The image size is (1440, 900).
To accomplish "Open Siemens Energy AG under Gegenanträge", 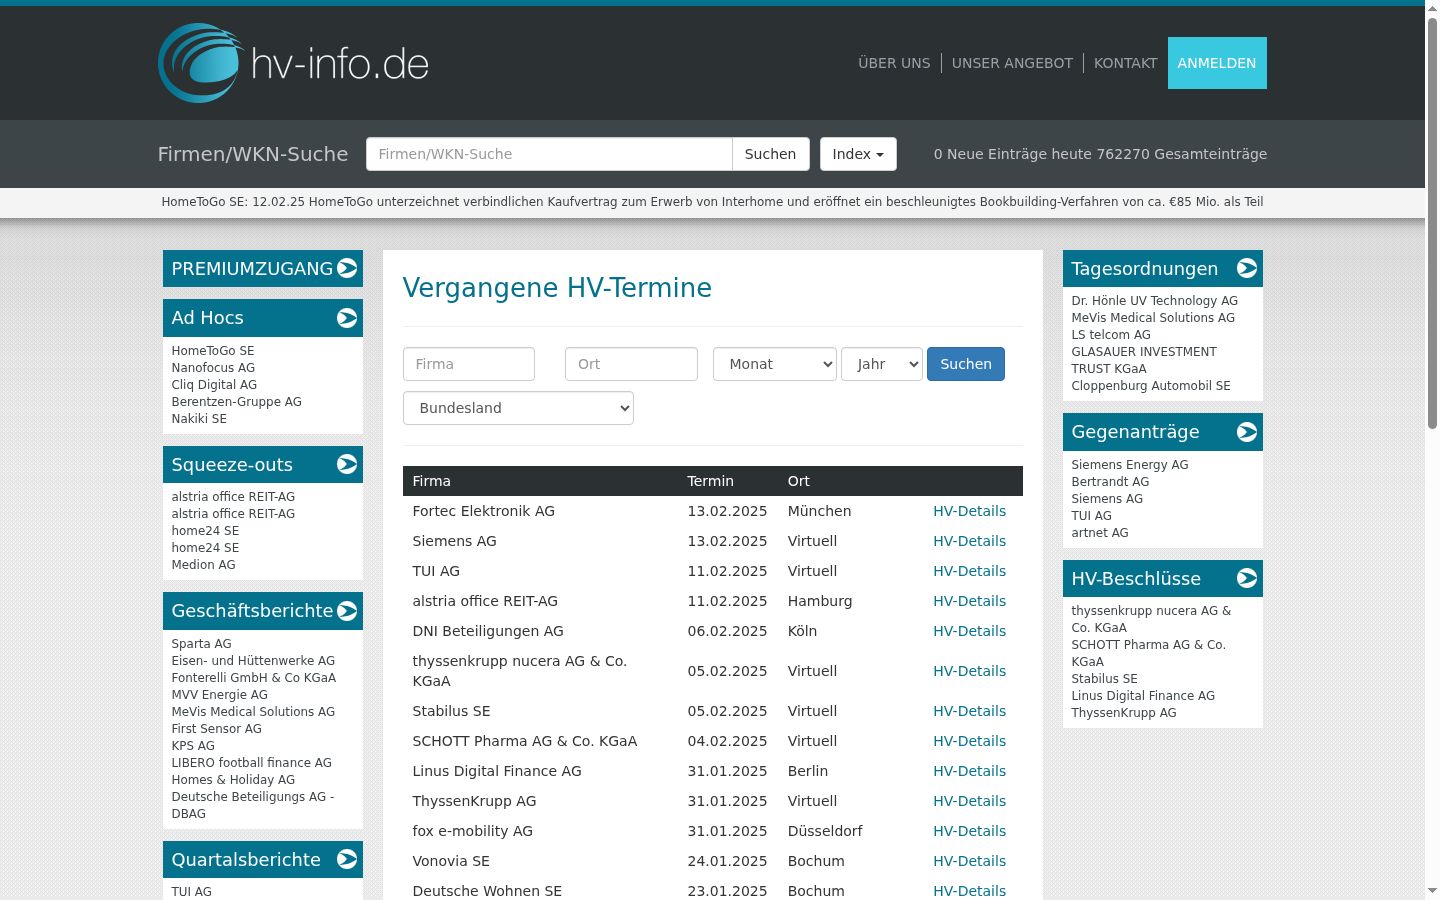I will point(1130,465).
